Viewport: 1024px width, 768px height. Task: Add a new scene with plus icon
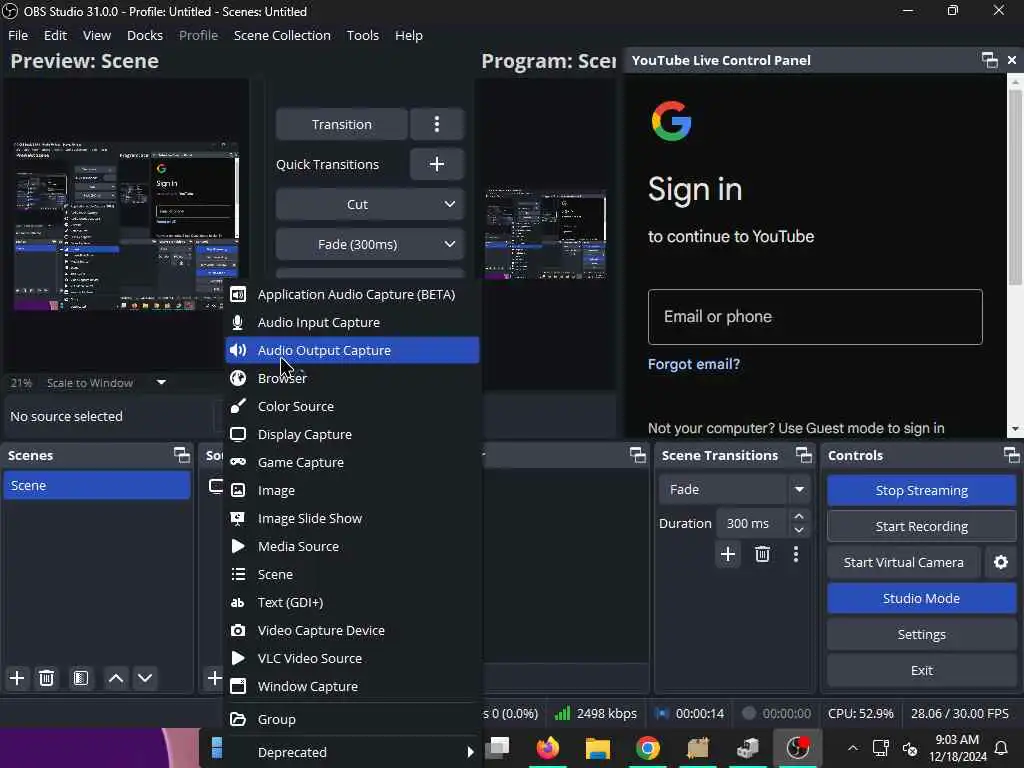(x=17, y=678)
